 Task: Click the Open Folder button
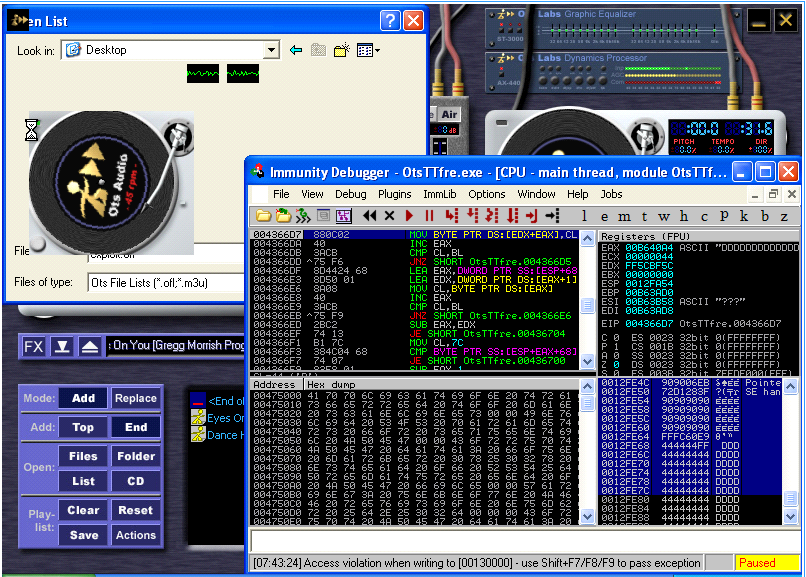click(136, 456)
